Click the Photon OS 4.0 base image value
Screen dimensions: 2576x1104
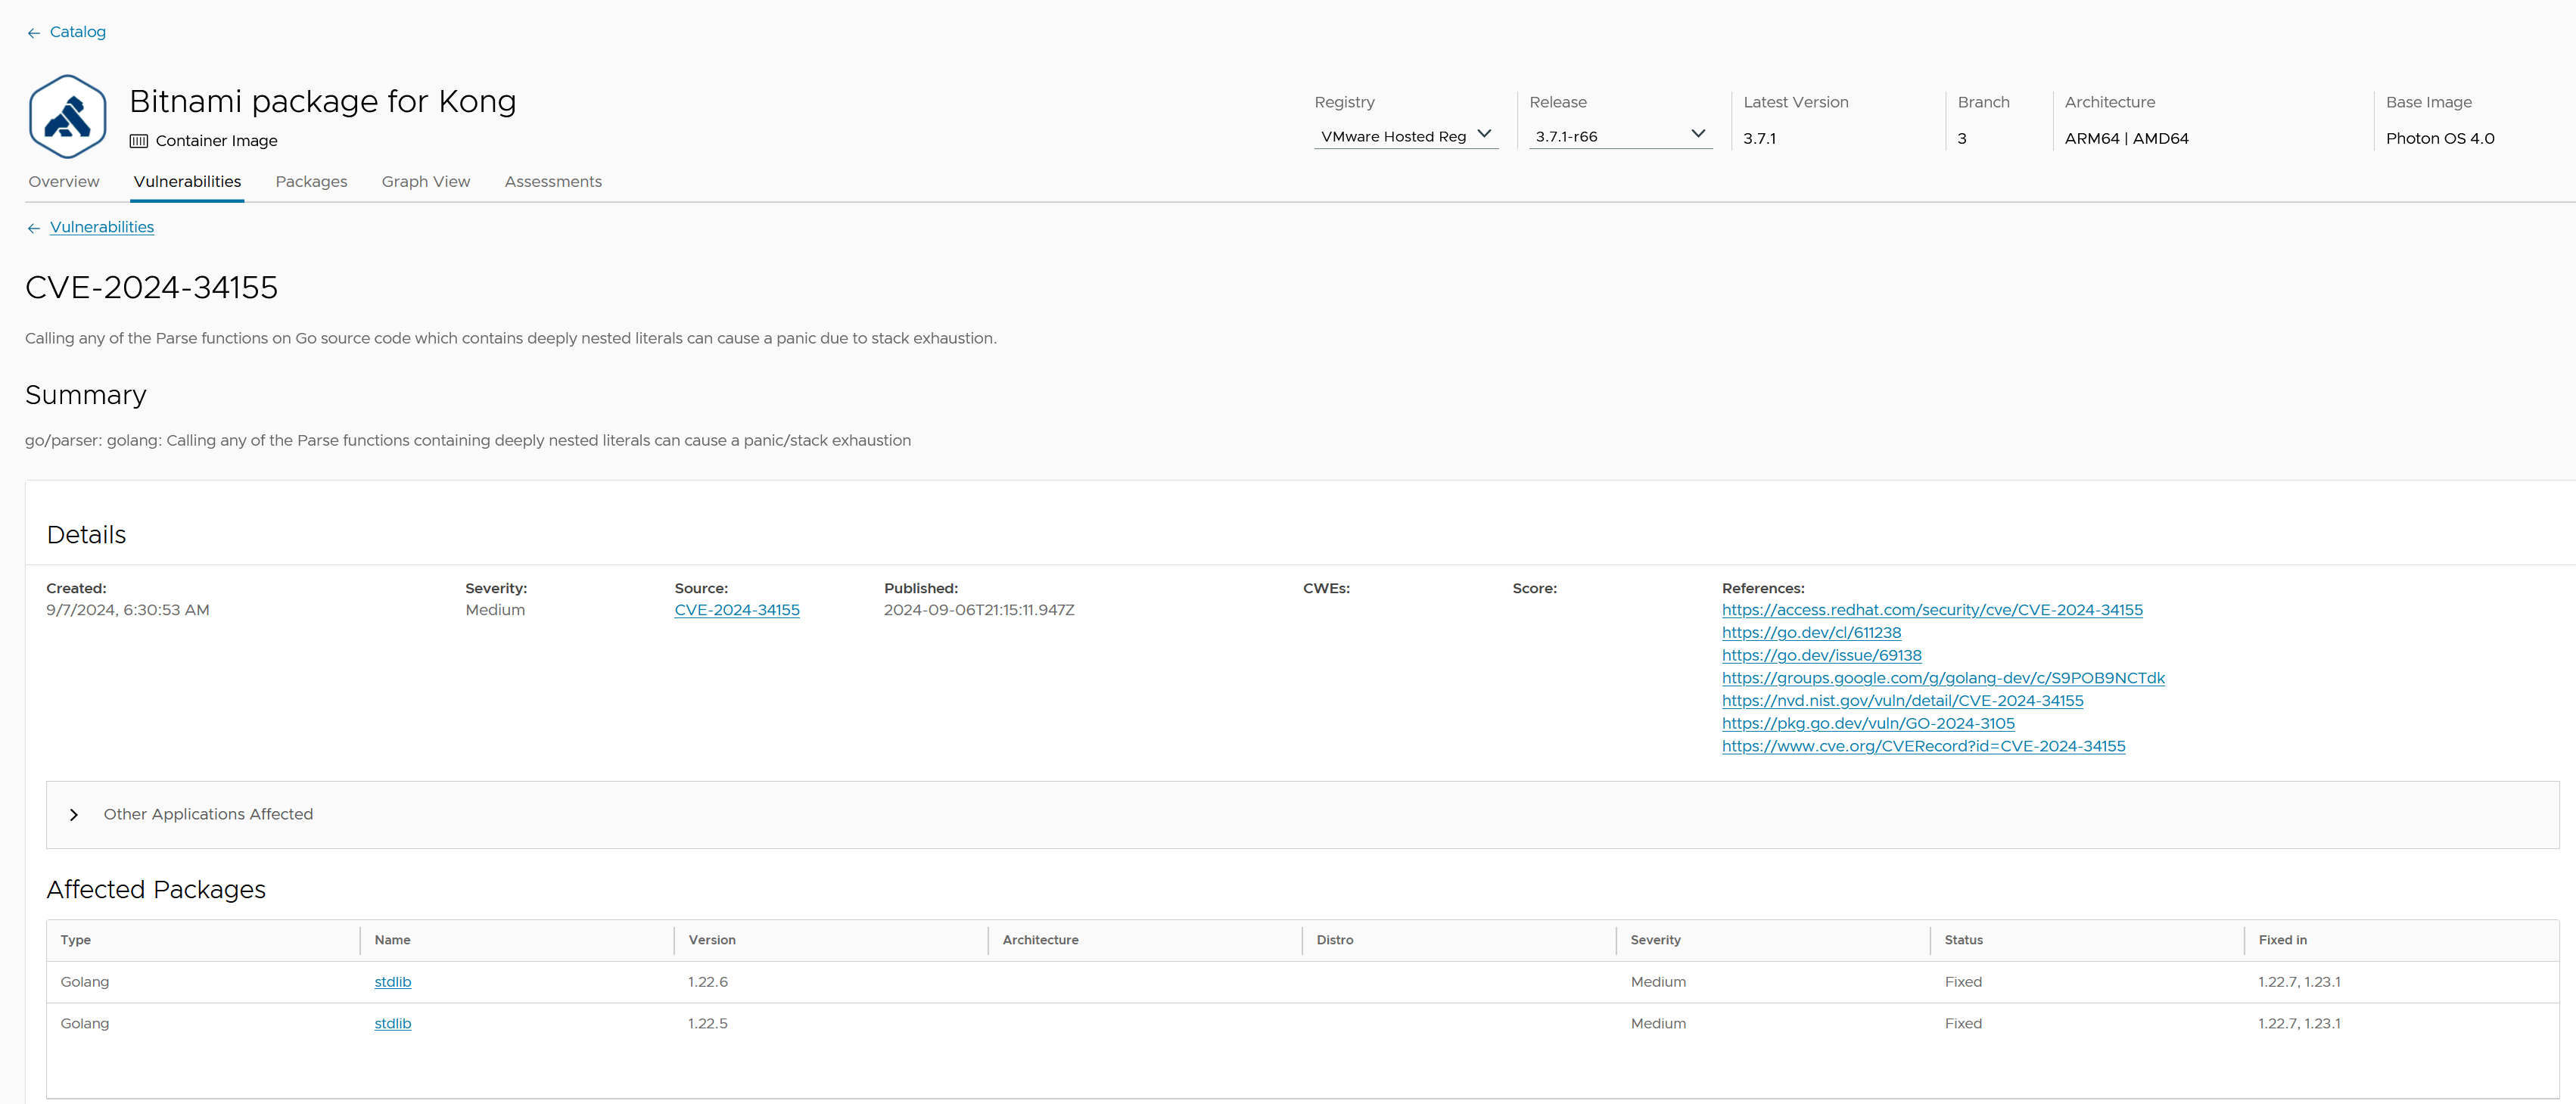2440,139
